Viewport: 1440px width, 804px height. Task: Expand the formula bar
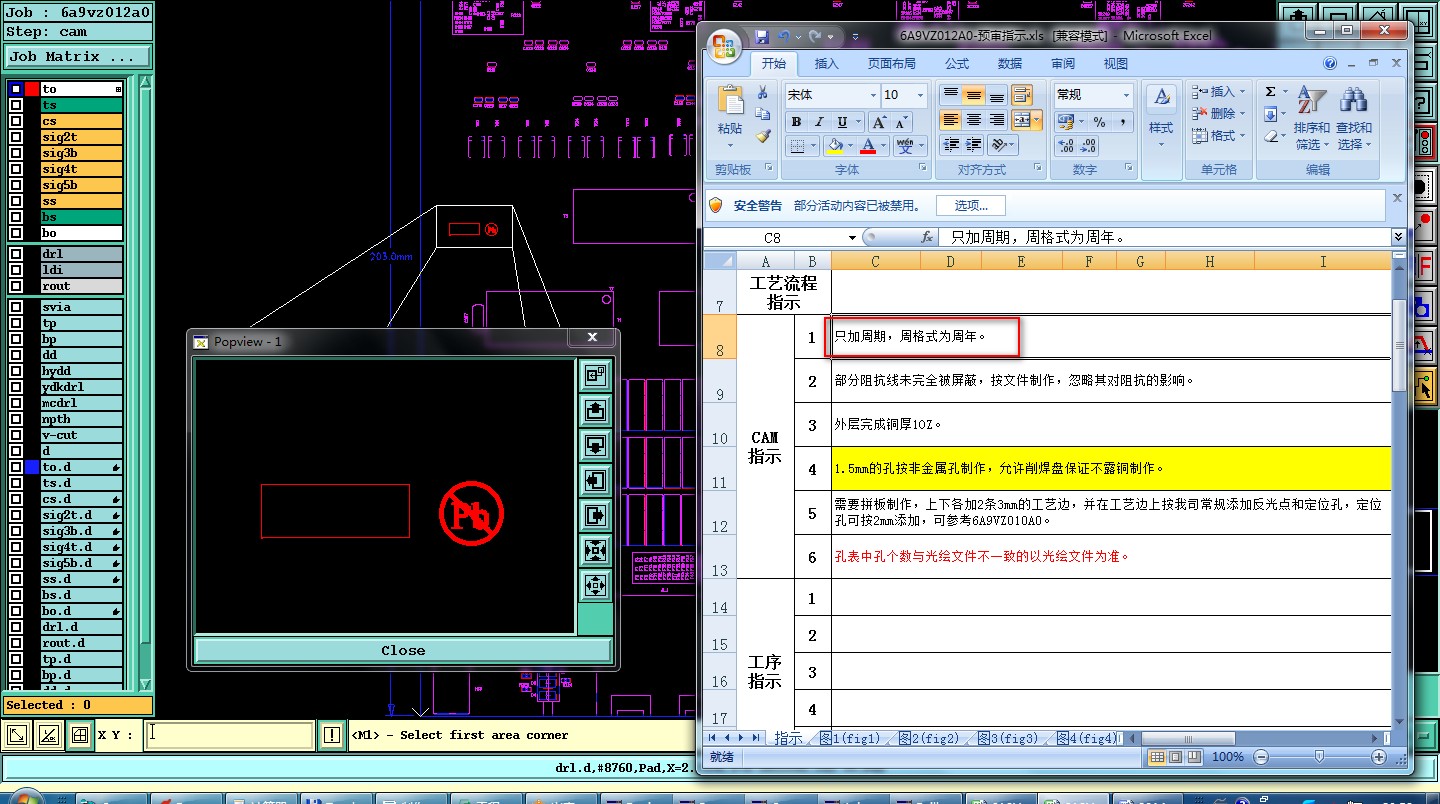[1398, 237]
